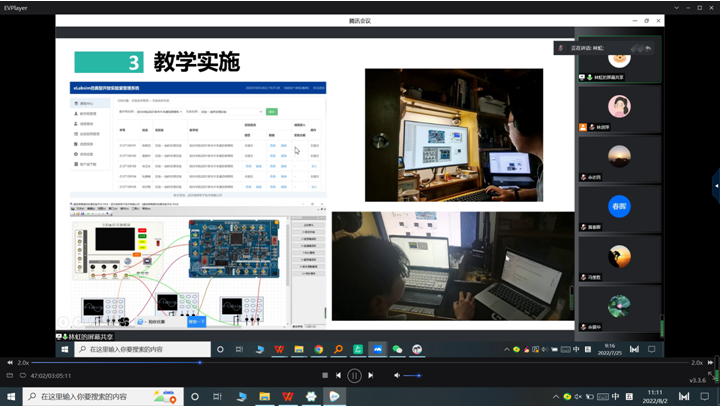This screenshot has width=720, height=406.
Task: Skip to the next video in EVPlayer
Action: click(370, 375)
